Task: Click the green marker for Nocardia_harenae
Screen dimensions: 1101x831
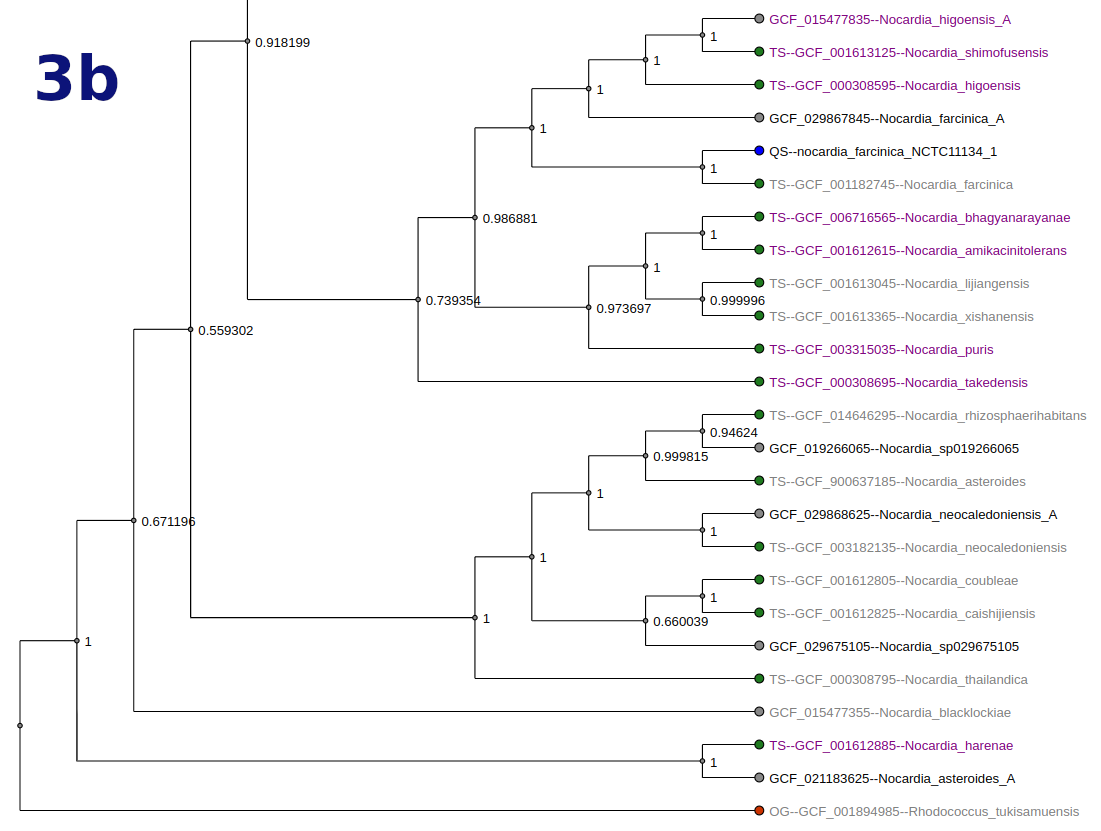Action: click(759, 745)
